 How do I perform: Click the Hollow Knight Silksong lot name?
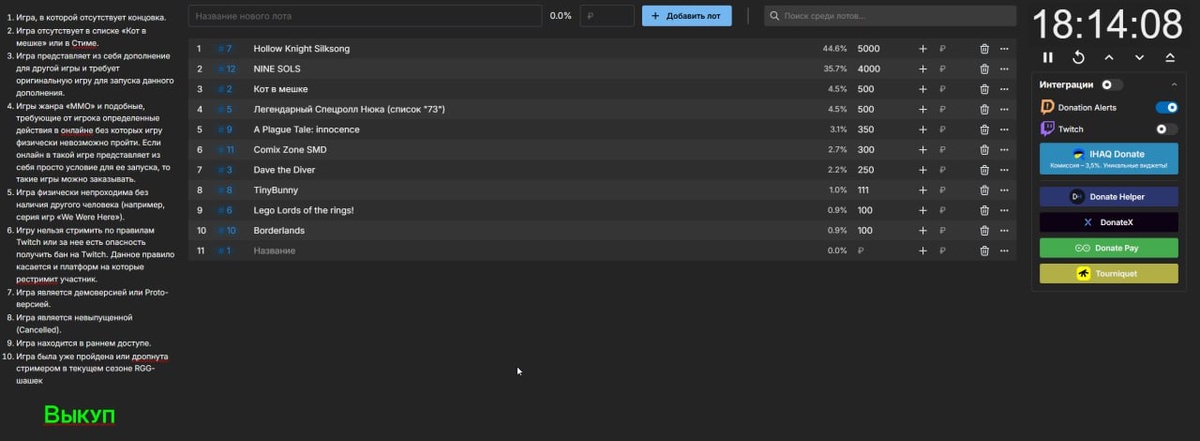pyautogui.click(x=303, y=49)
